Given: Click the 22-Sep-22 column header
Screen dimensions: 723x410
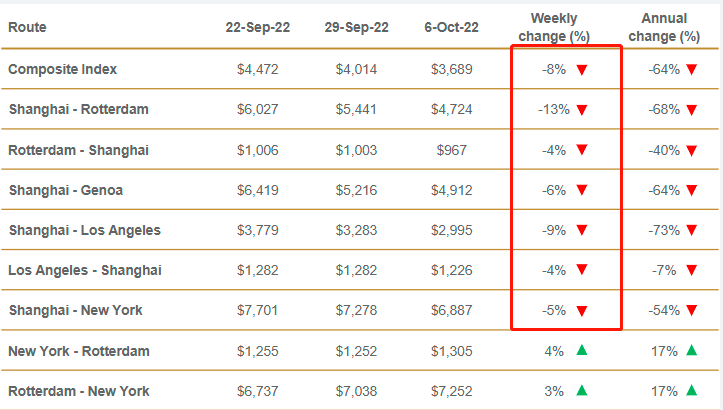Looking at the screenshot, I should coord(258,28).
